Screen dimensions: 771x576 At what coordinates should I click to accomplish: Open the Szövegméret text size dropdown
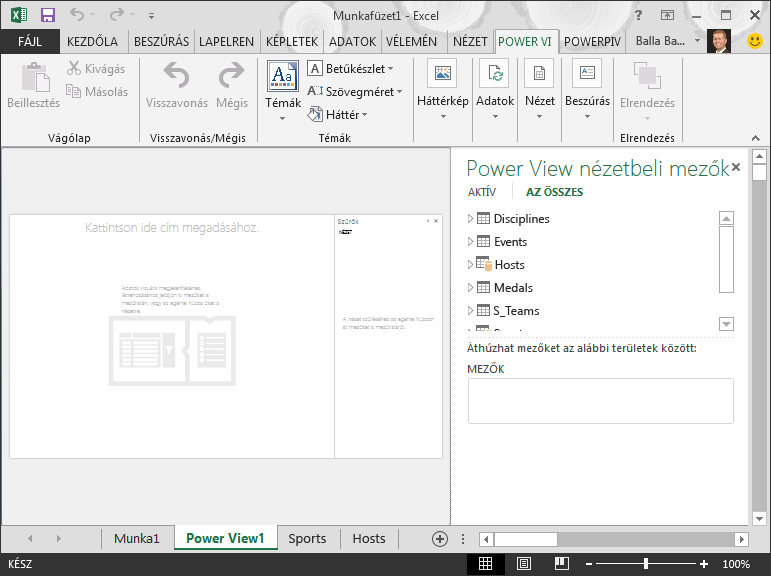[x=355, y=91]
